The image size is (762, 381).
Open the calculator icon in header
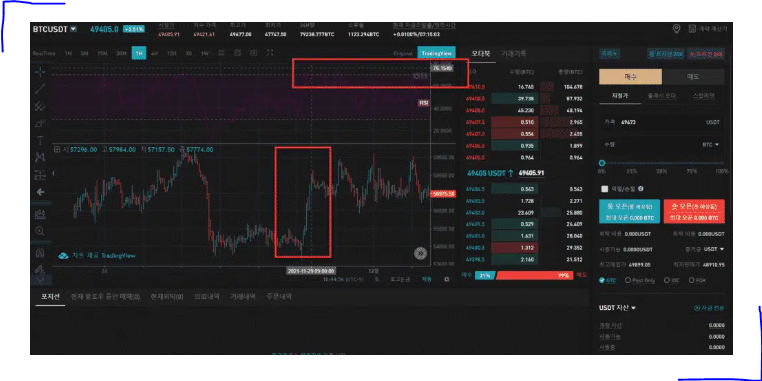point(693,29)
